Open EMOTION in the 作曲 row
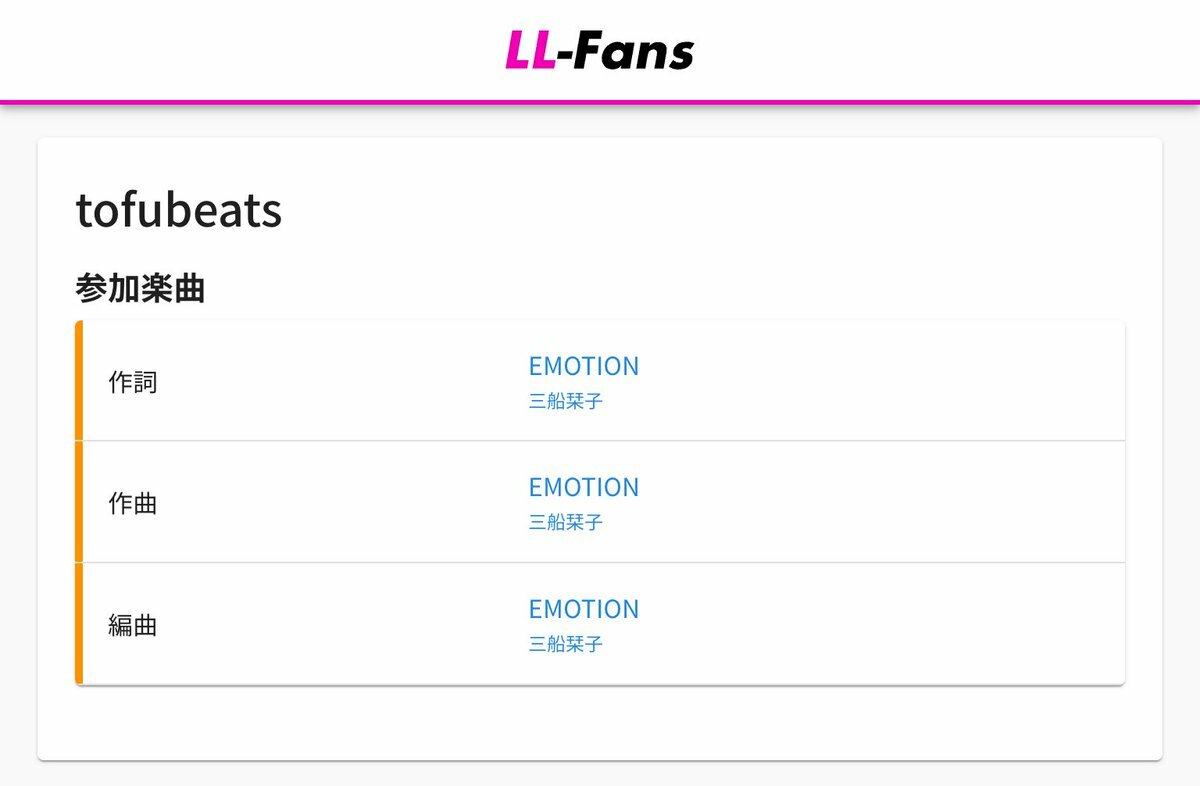The image size is (1200, 786). point(584,487)
